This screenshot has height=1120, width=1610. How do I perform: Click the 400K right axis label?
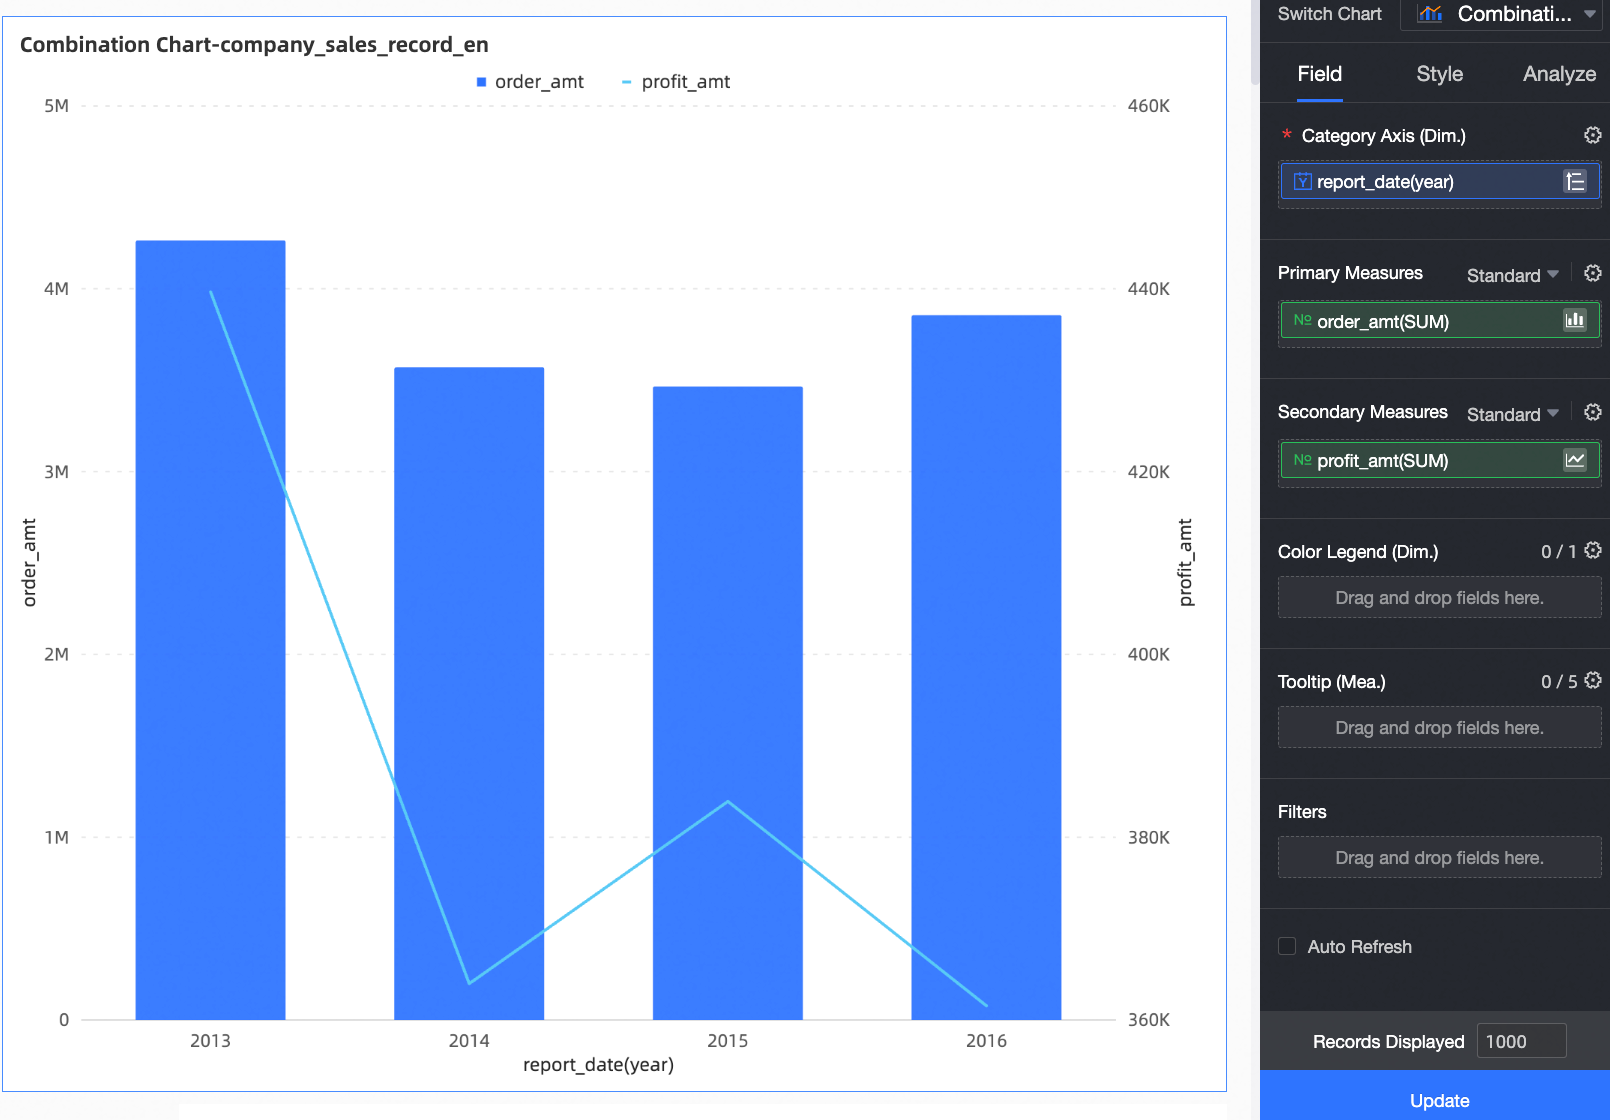pos(1149,655)
